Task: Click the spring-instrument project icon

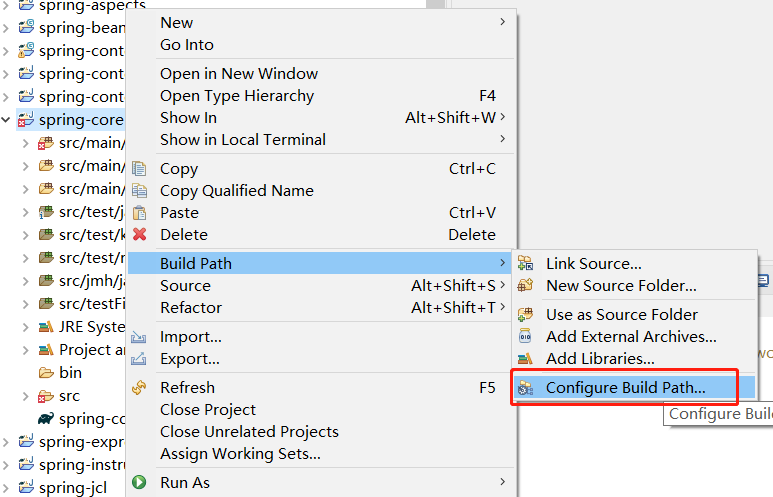Action: coord(26,464)
